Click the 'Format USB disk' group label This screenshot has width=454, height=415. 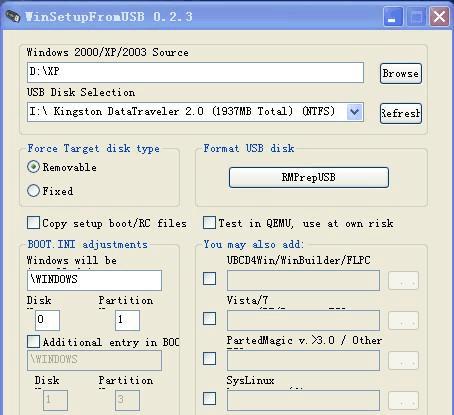pyautogui.click(x=249, y=148)
